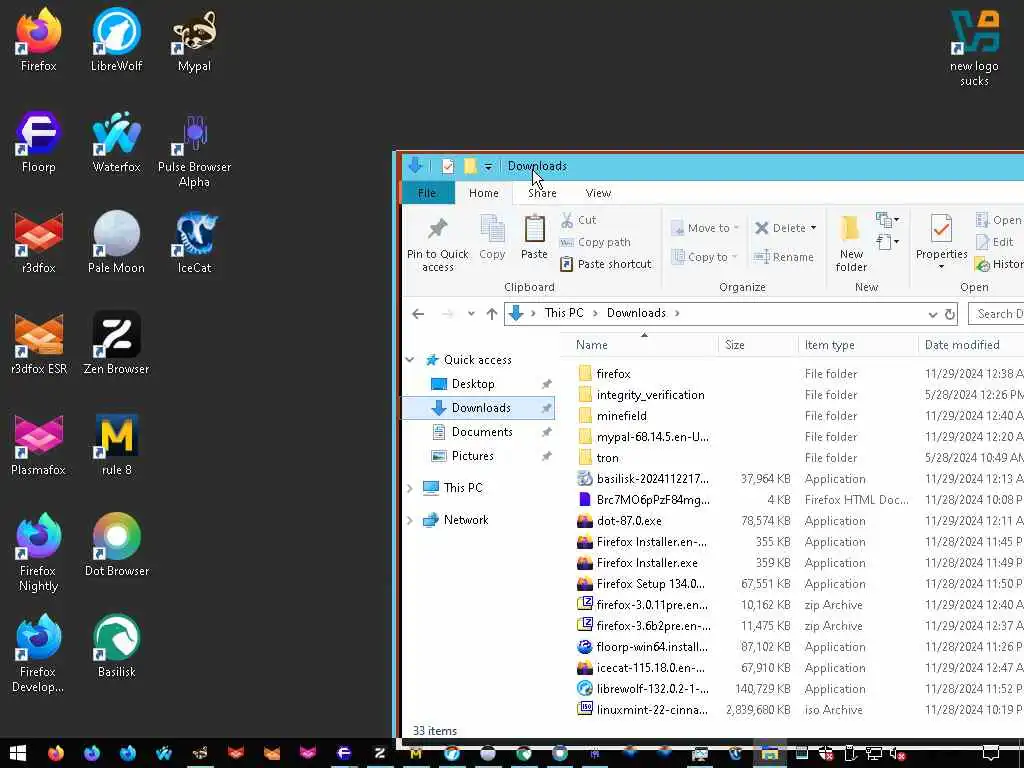Screen dimensions: 1024x768
Task: Select the Floorp desktop shortcut
Action: pyautogui.click(x=39, y=141)
